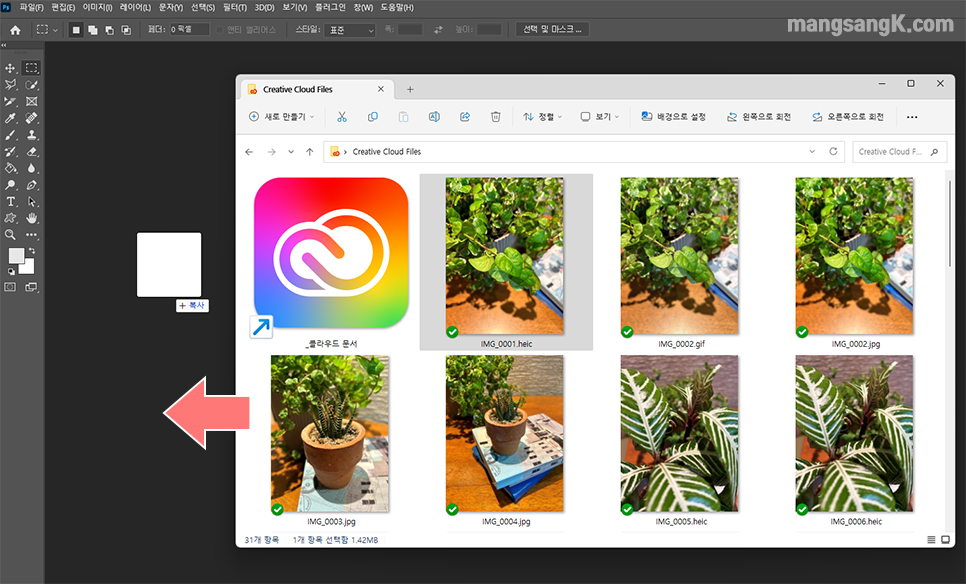Change the screen mode in the toolbox
The width and height of the screenshot is (966, 584).
click(x=31, y=287)
